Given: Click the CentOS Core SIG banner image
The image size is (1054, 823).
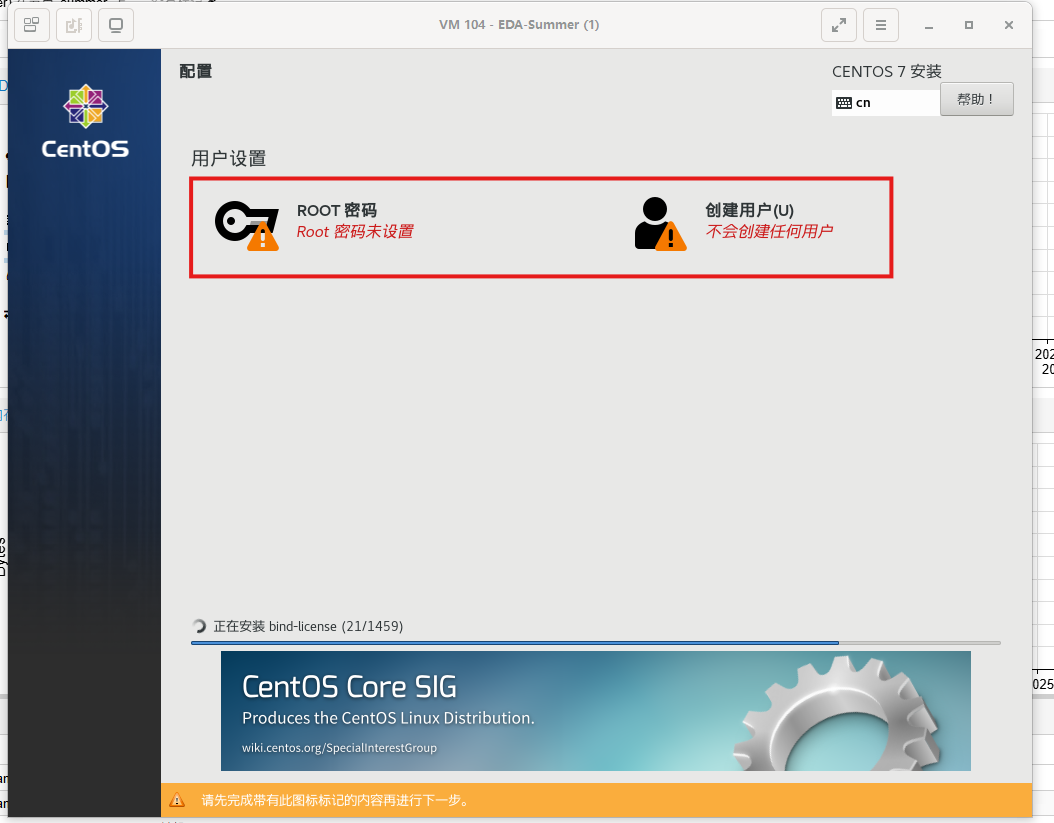Looking at the screenshot, I should pos(595,711).
